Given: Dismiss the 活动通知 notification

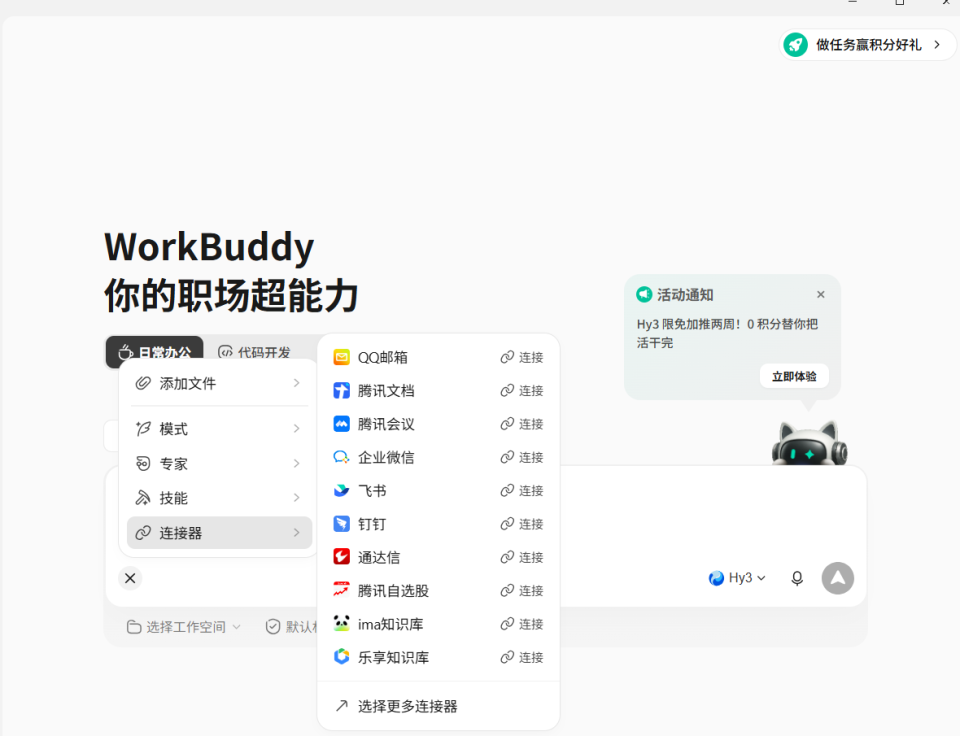Looking at the screenshot, I should [x=820, y=295].
